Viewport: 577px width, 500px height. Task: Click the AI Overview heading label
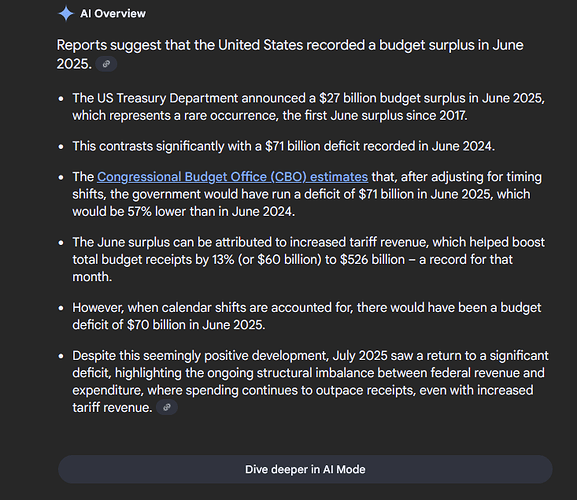113,14
